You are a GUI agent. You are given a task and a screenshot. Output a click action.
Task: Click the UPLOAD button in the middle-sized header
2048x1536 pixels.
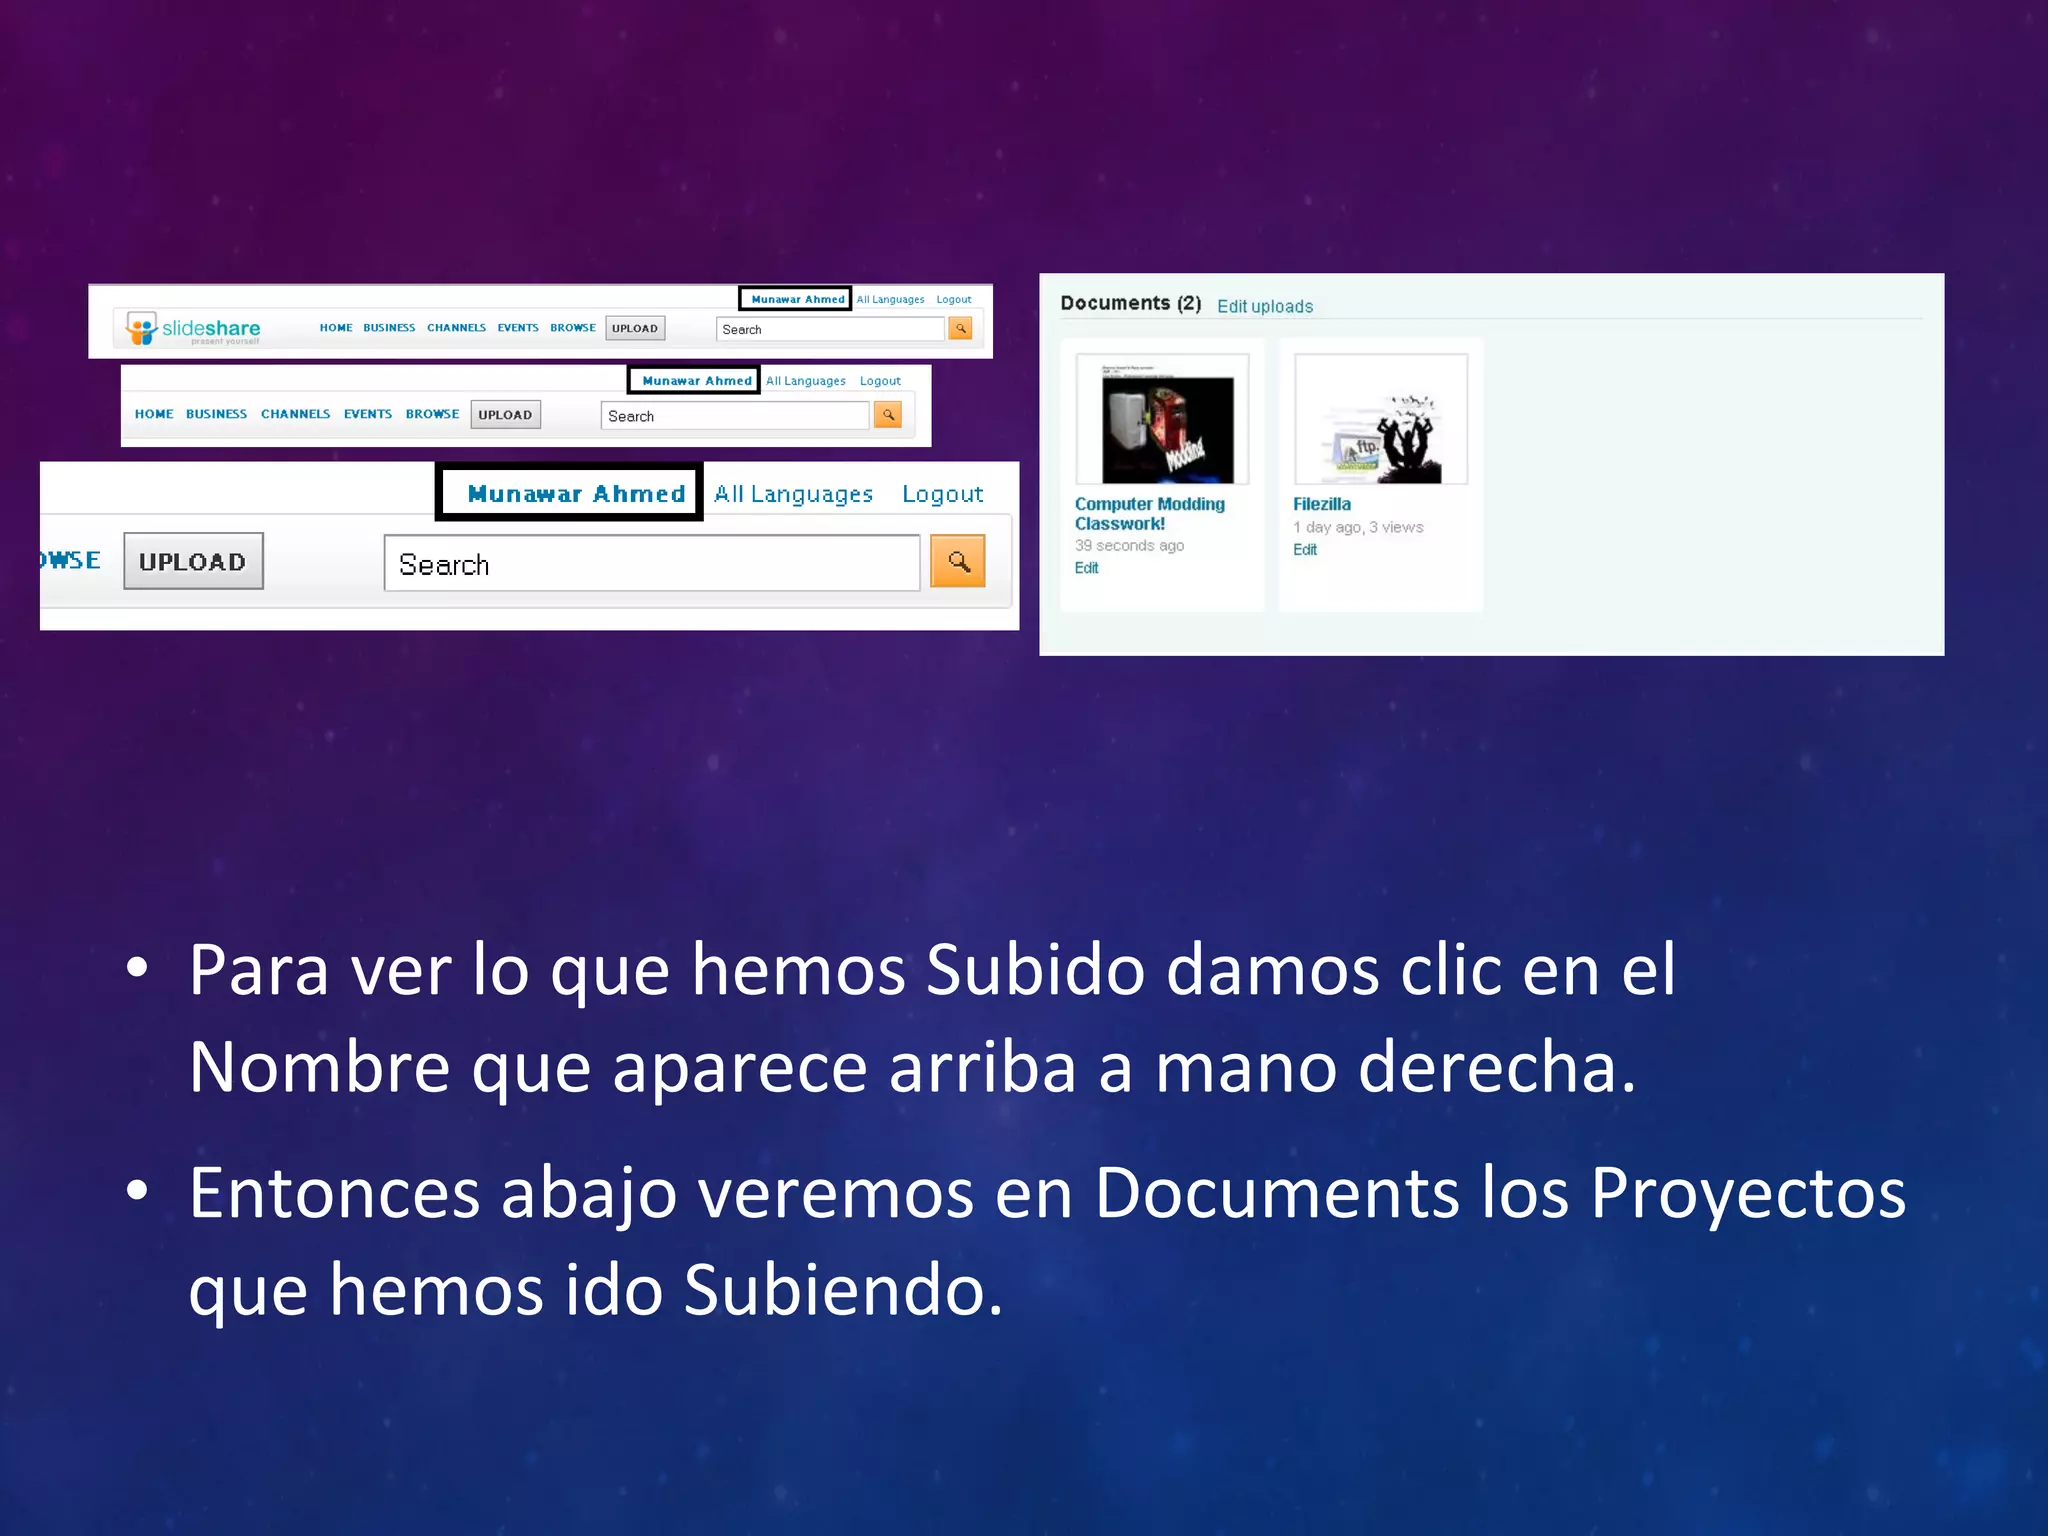pos(505,415)
